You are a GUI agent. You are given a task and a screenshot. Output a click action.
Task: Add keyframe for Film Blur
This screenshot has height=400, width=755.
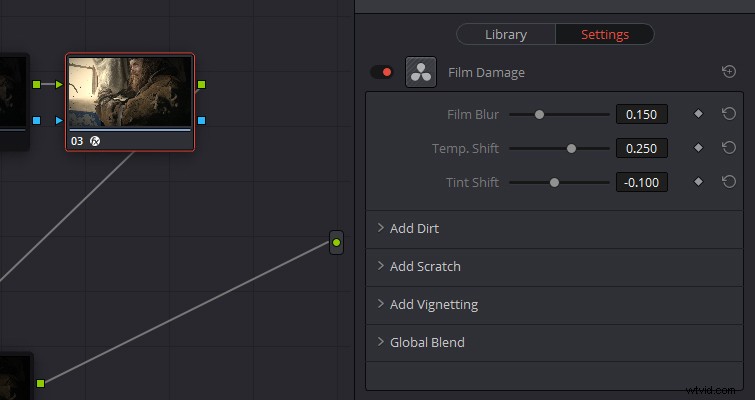click(698, 114)
